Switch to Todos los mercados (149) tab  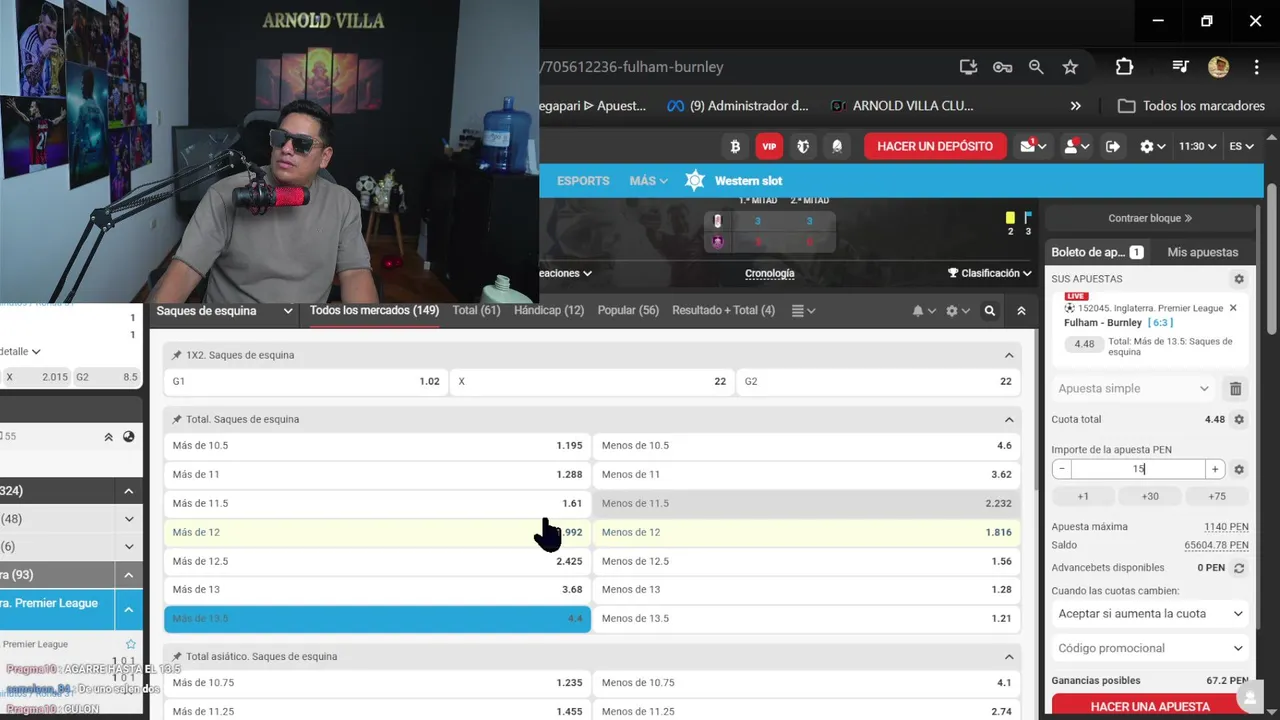374,311
